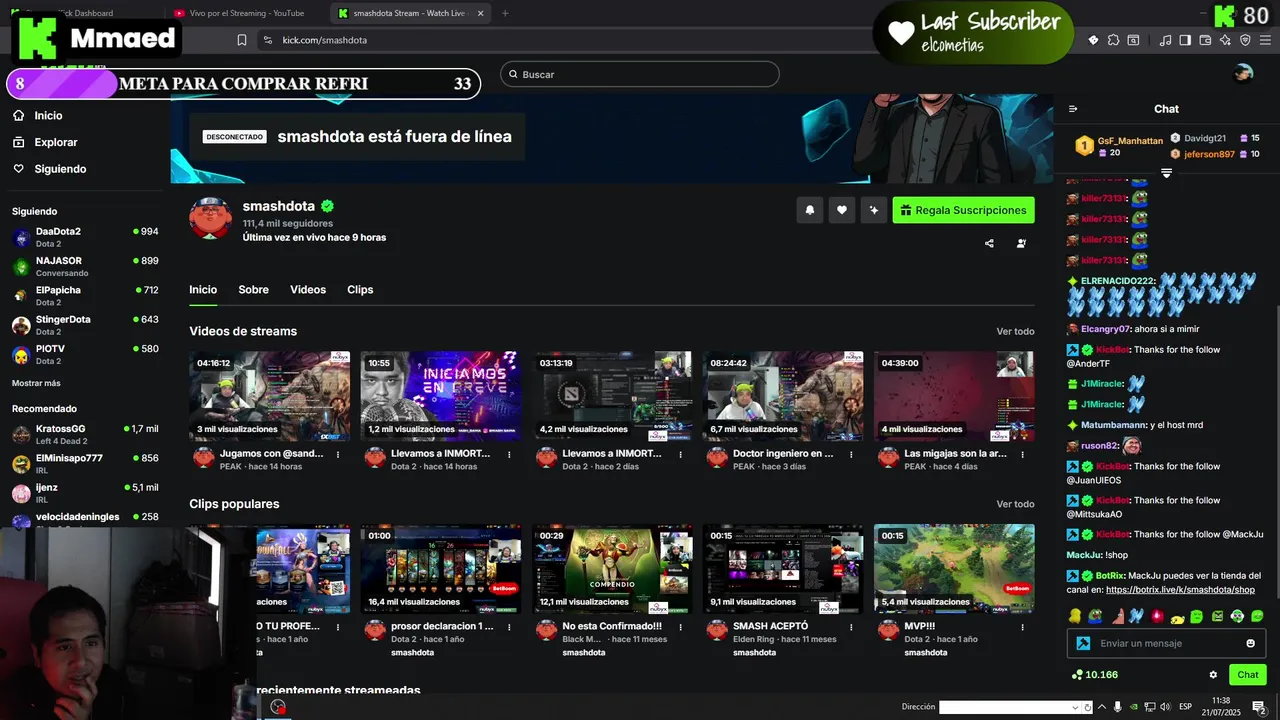1280x720 pixels.
Task: Open the browser wallet icon
Action: click(x=1205, y=40)
